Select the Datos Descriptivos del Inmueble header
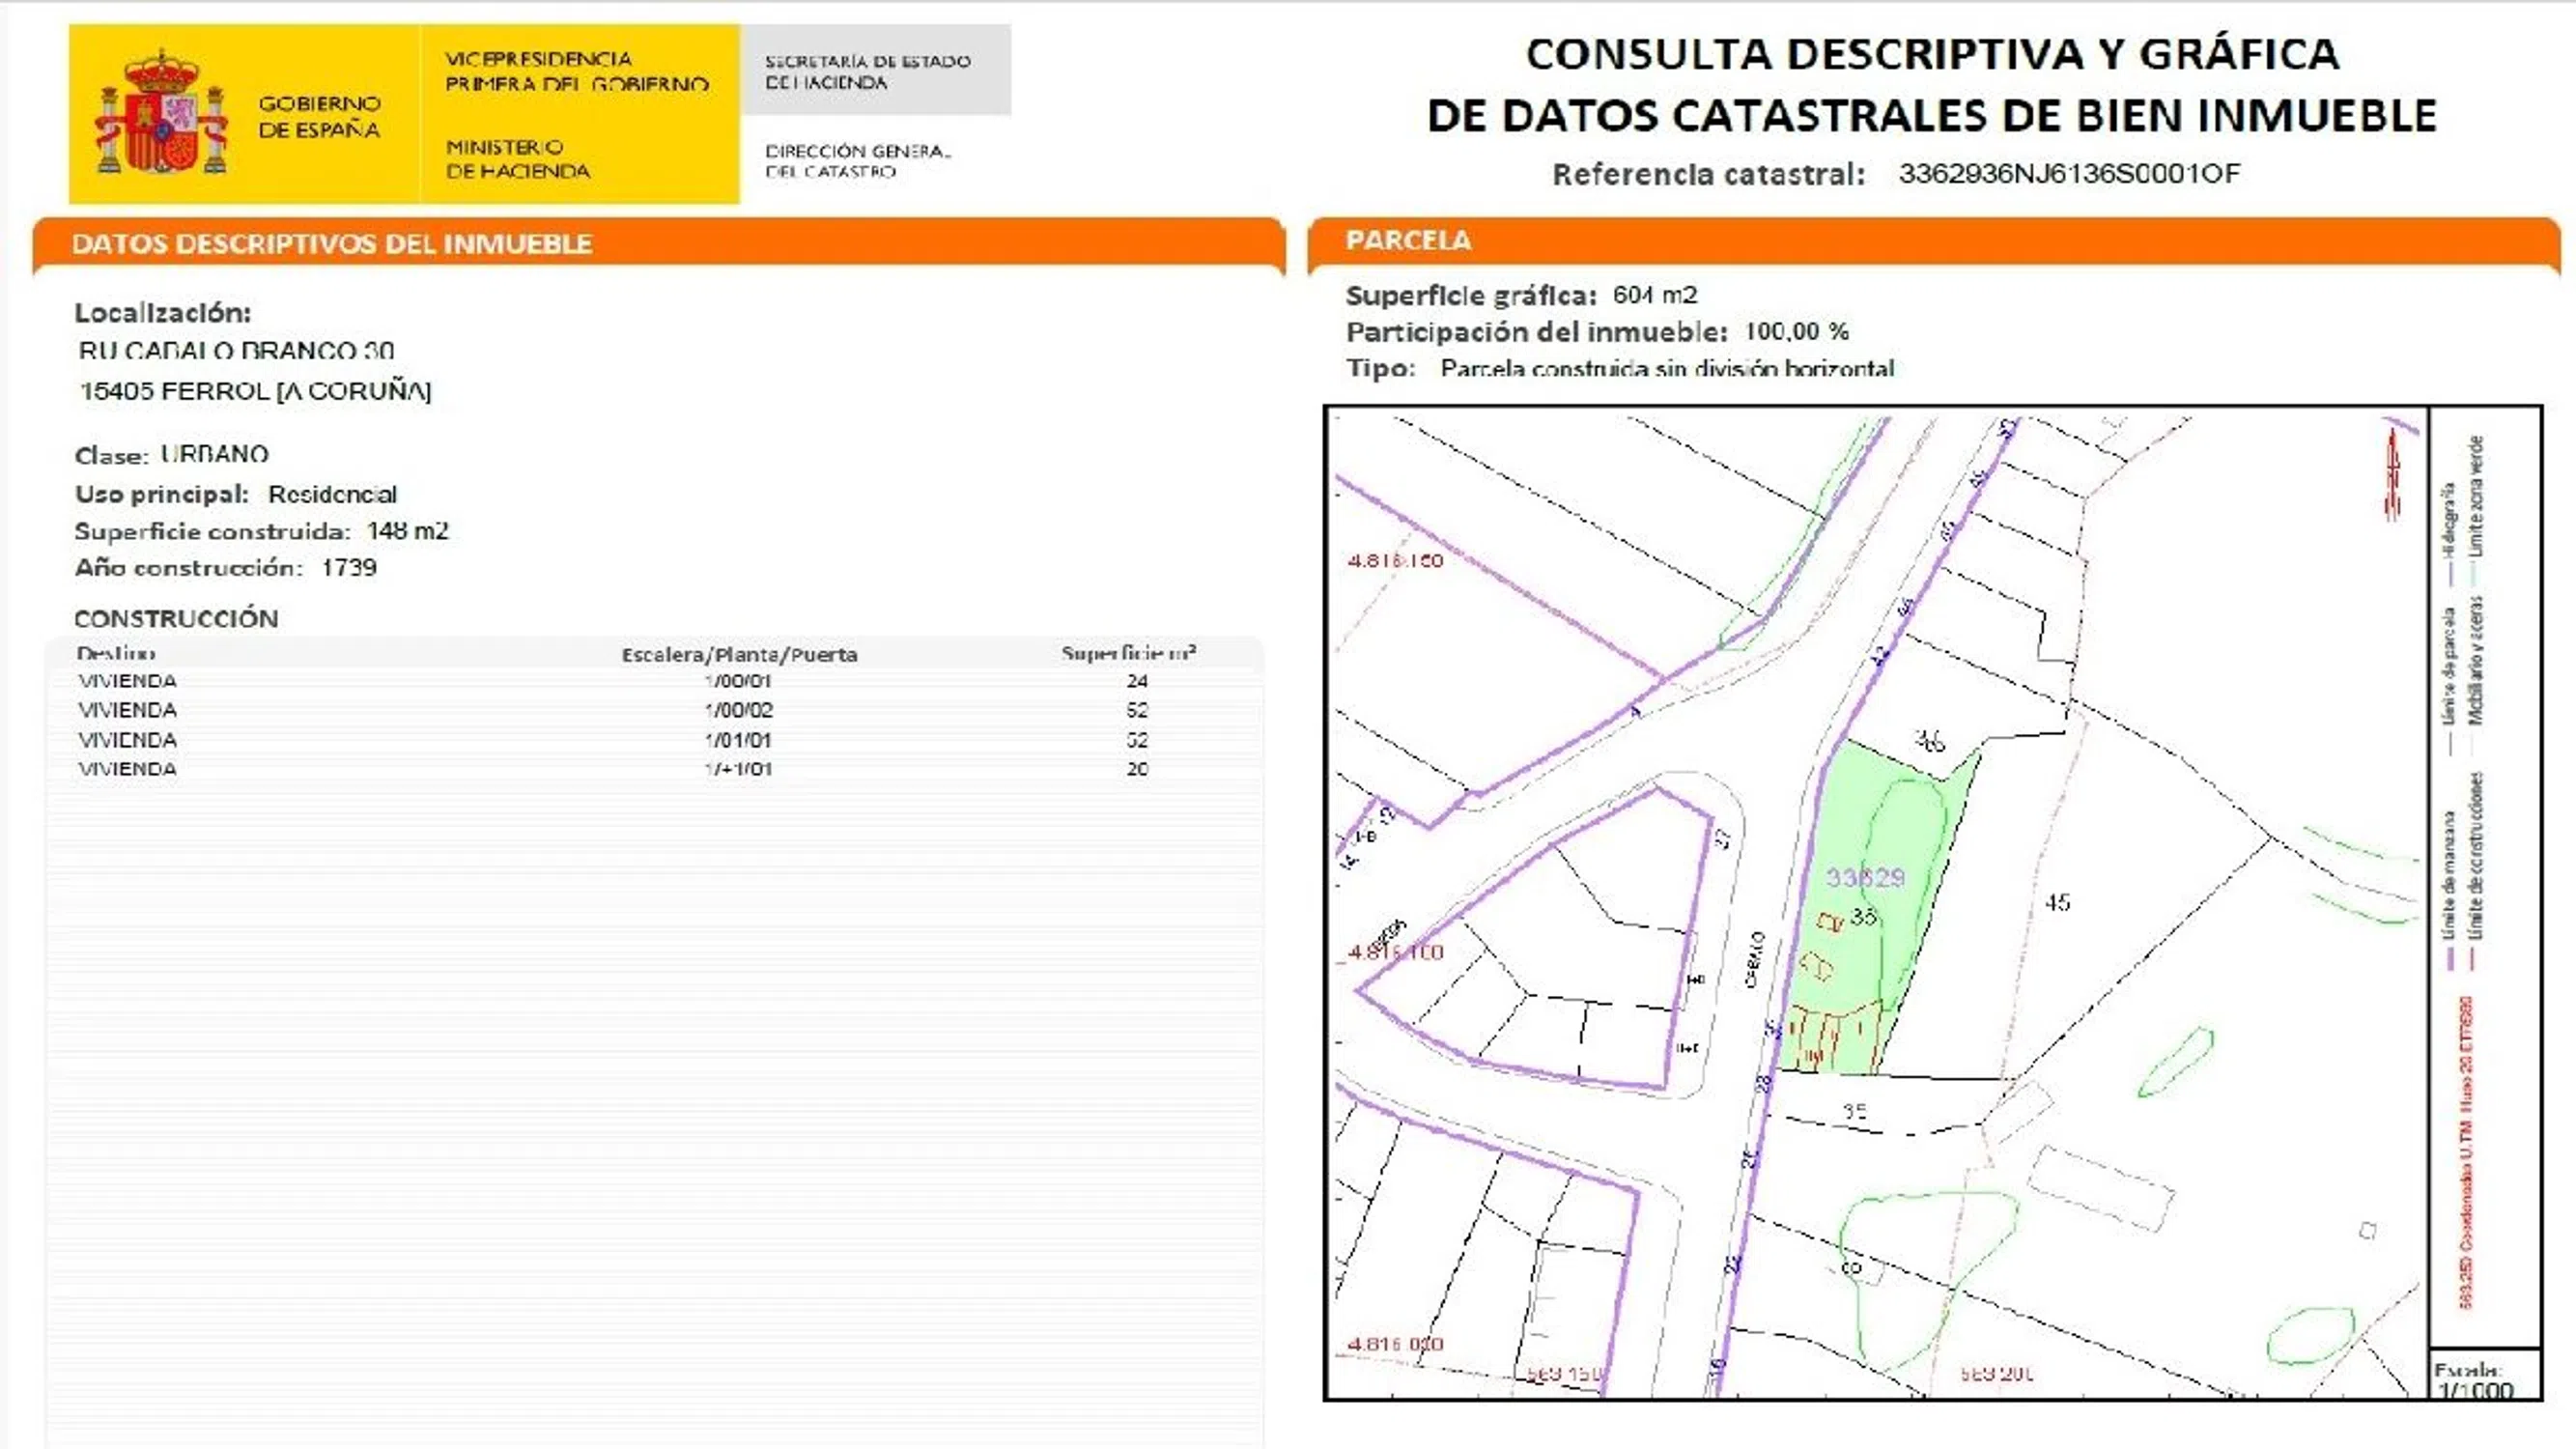2576x1449 pixels. 332,244
